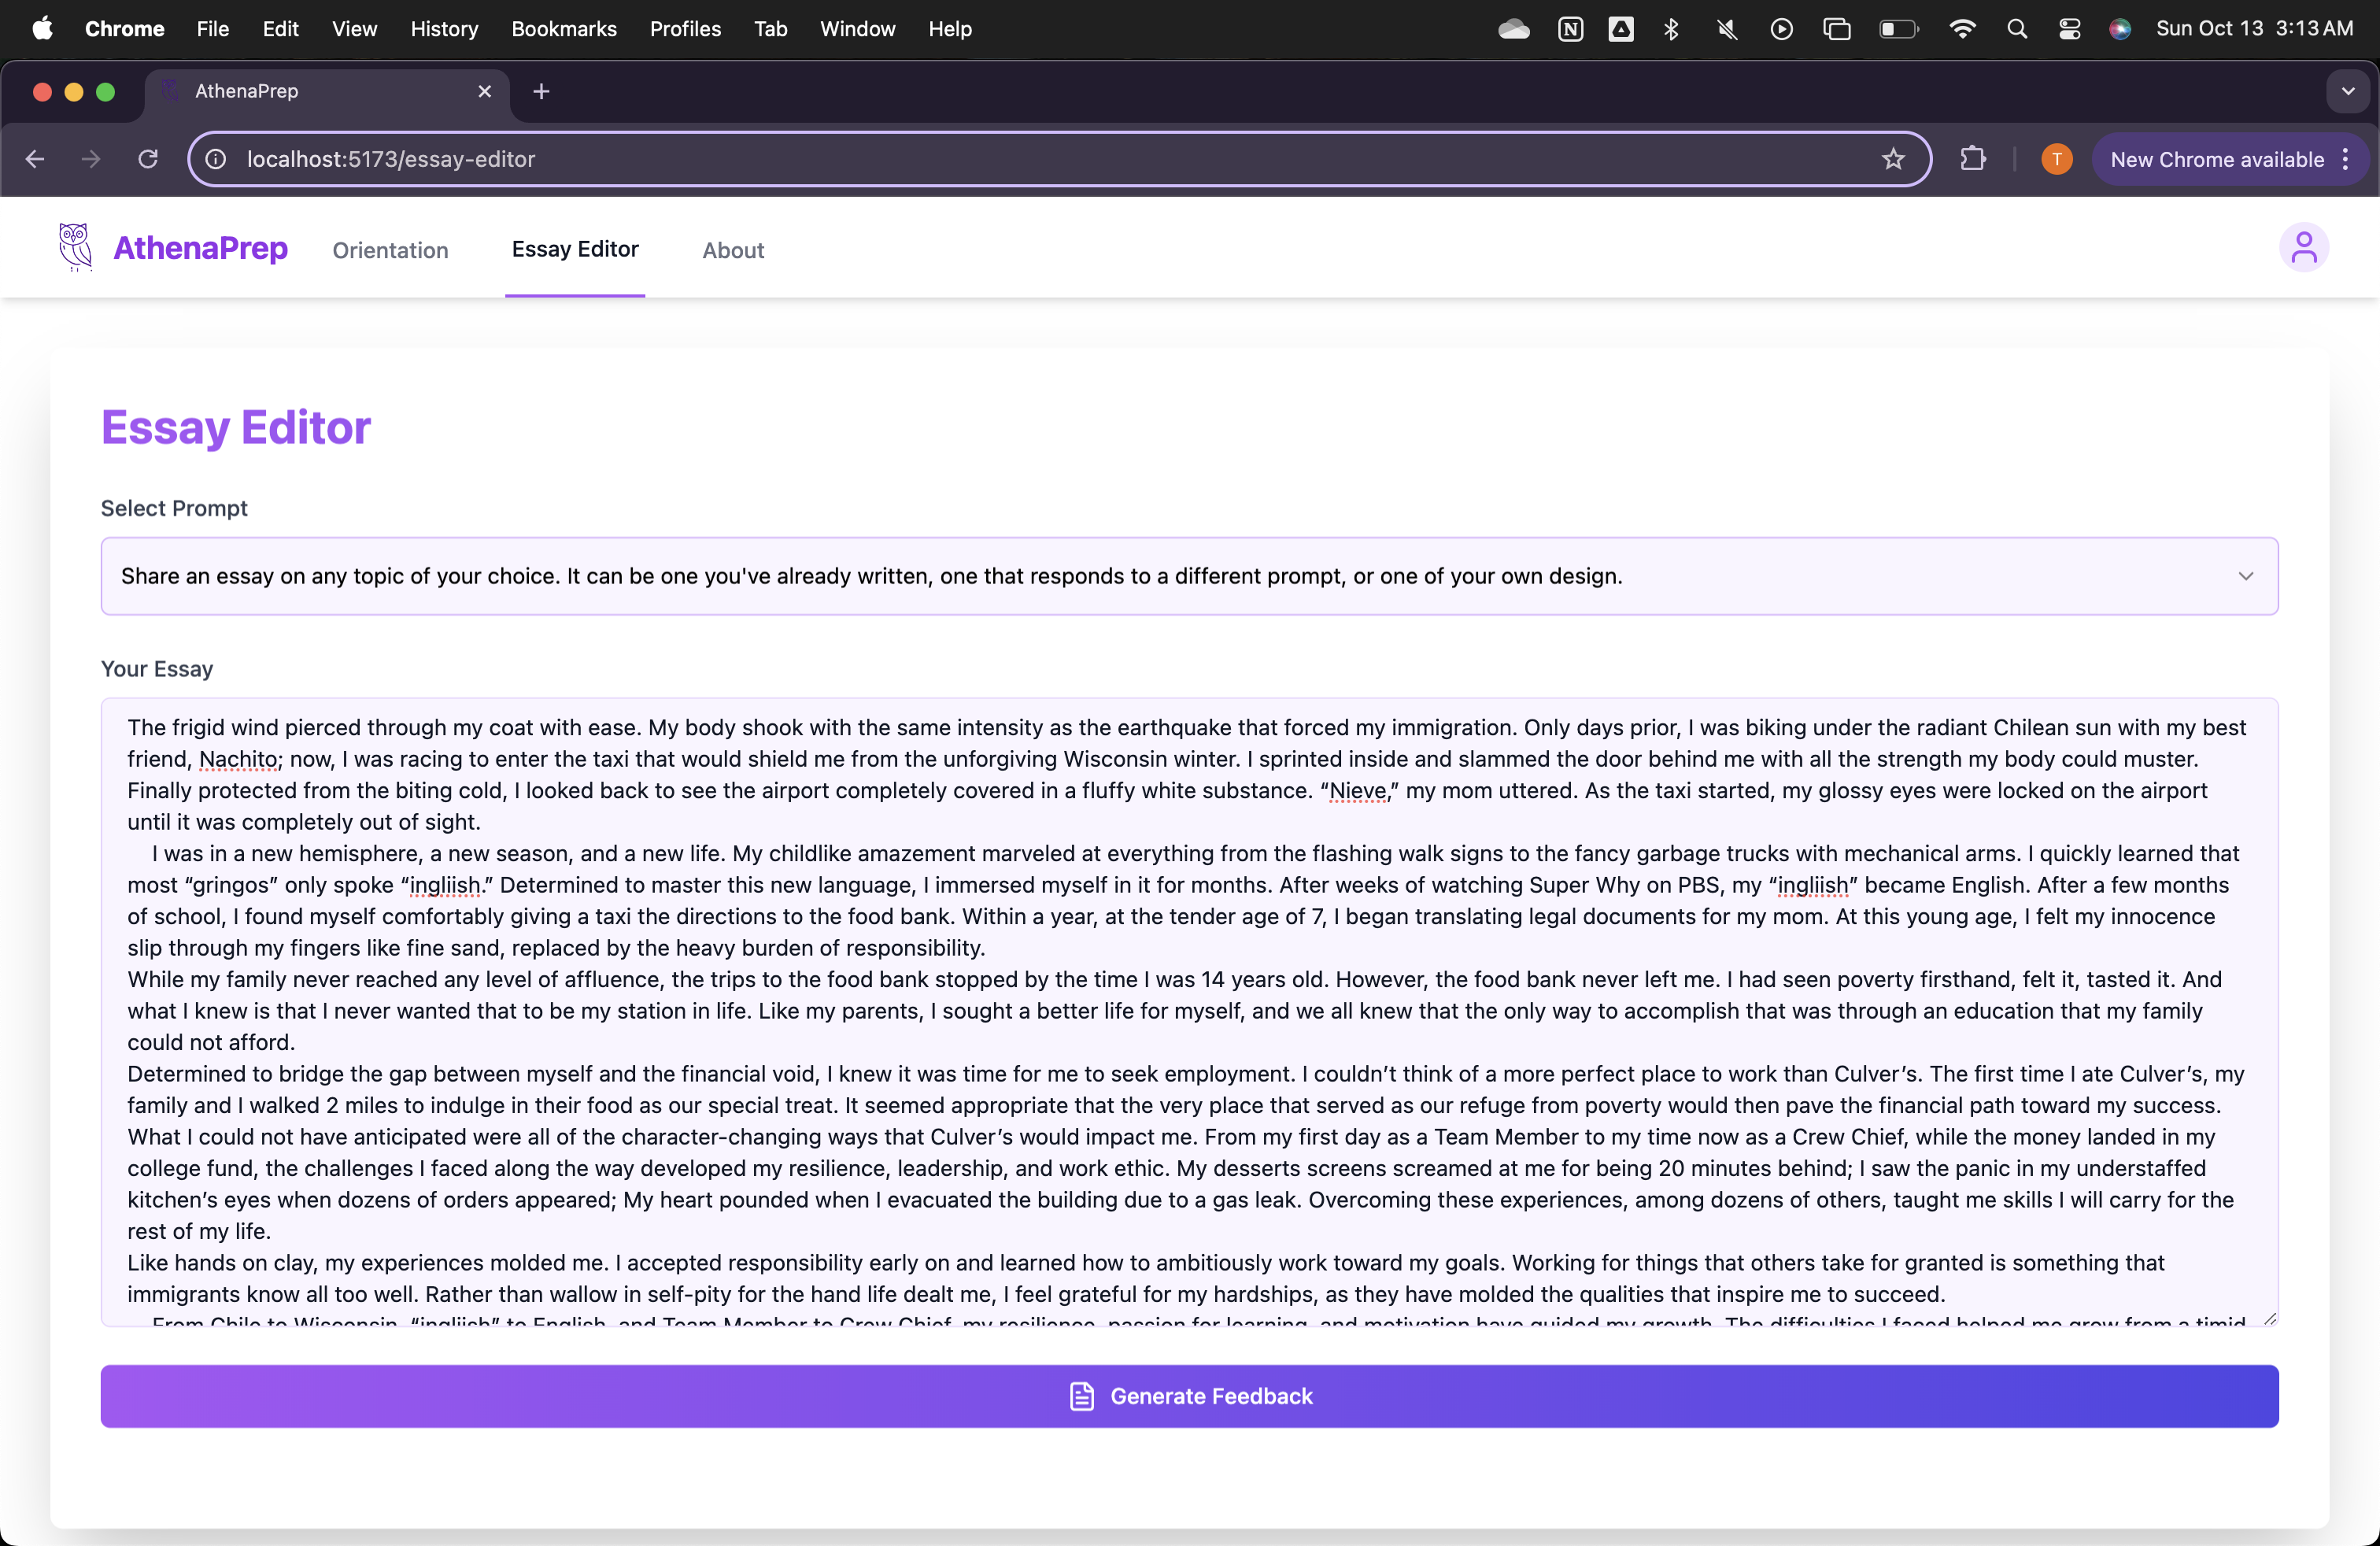Viewport: 2380px width, 1546px height.
Task: Open the History menu
Action: pyautogui.click(x=443, y=29)
